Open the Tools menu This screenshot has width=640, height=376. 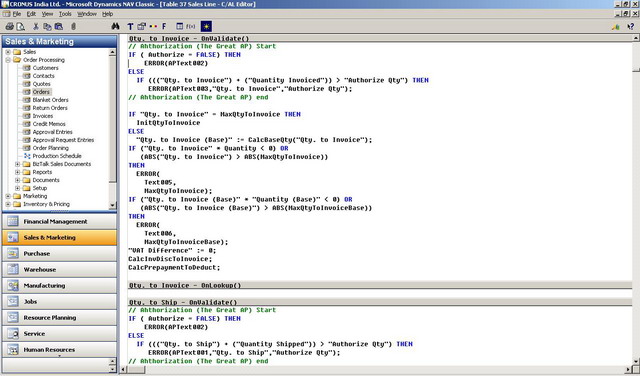point(65,14)
